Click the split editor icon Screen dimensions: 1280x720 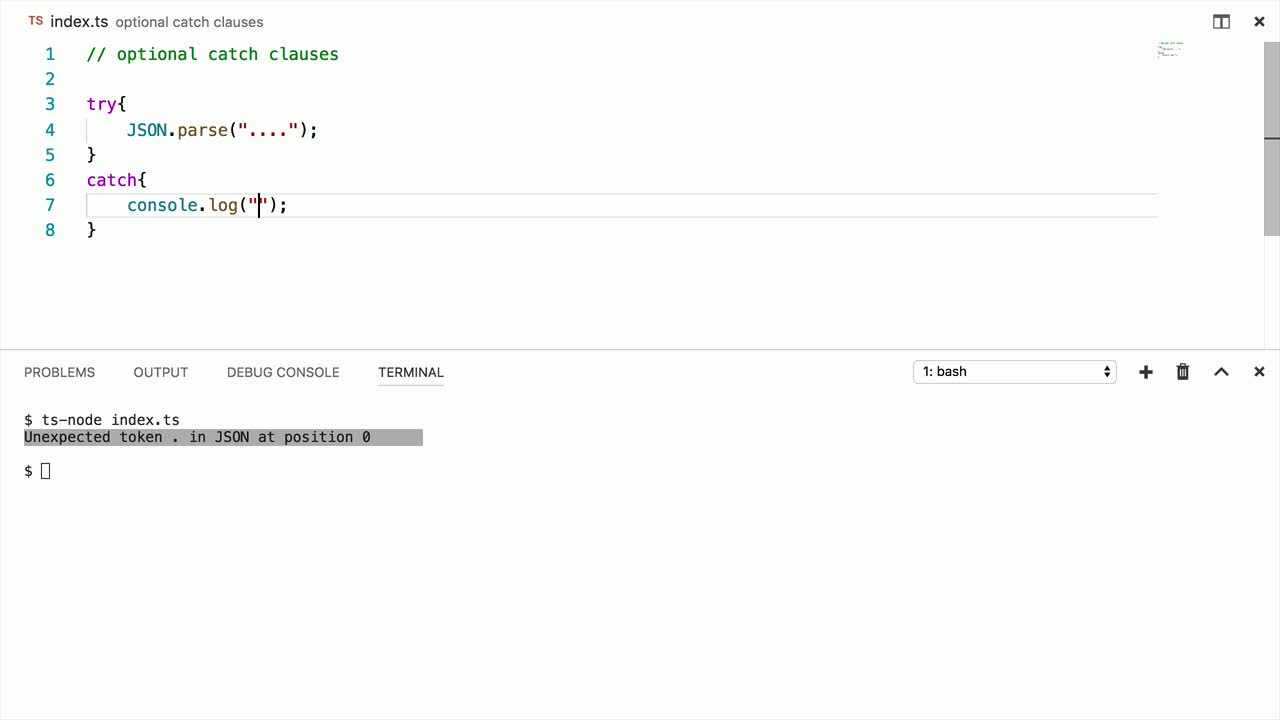[x=1221, y=22]
